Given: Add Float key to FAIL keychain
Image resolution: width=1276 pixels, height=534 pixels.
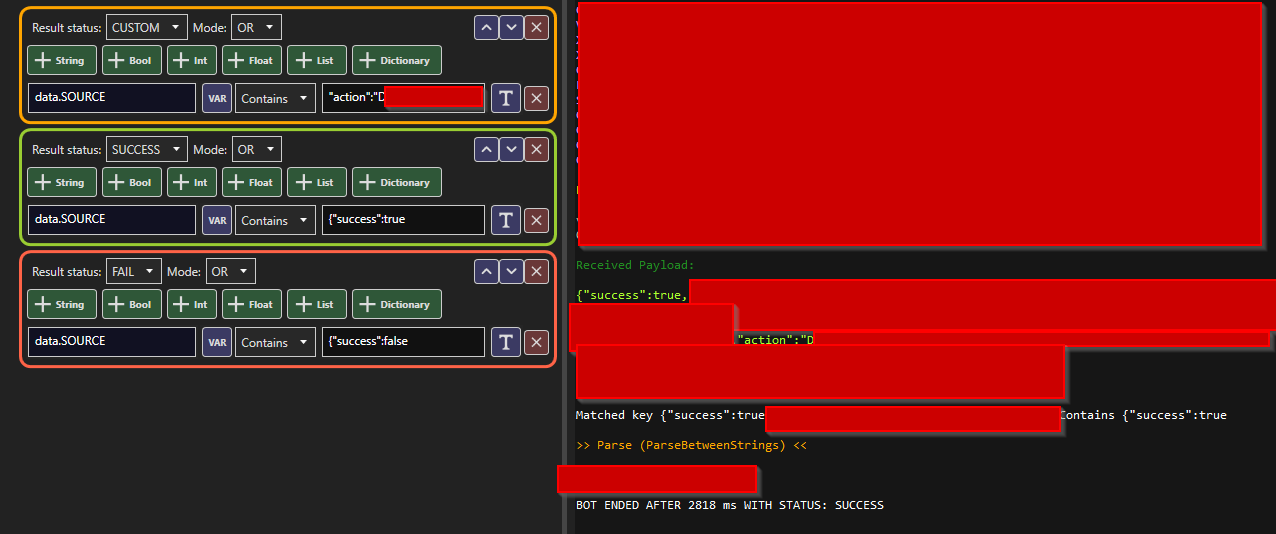Looking at the screenshot, I should click(x=252, y=304).
